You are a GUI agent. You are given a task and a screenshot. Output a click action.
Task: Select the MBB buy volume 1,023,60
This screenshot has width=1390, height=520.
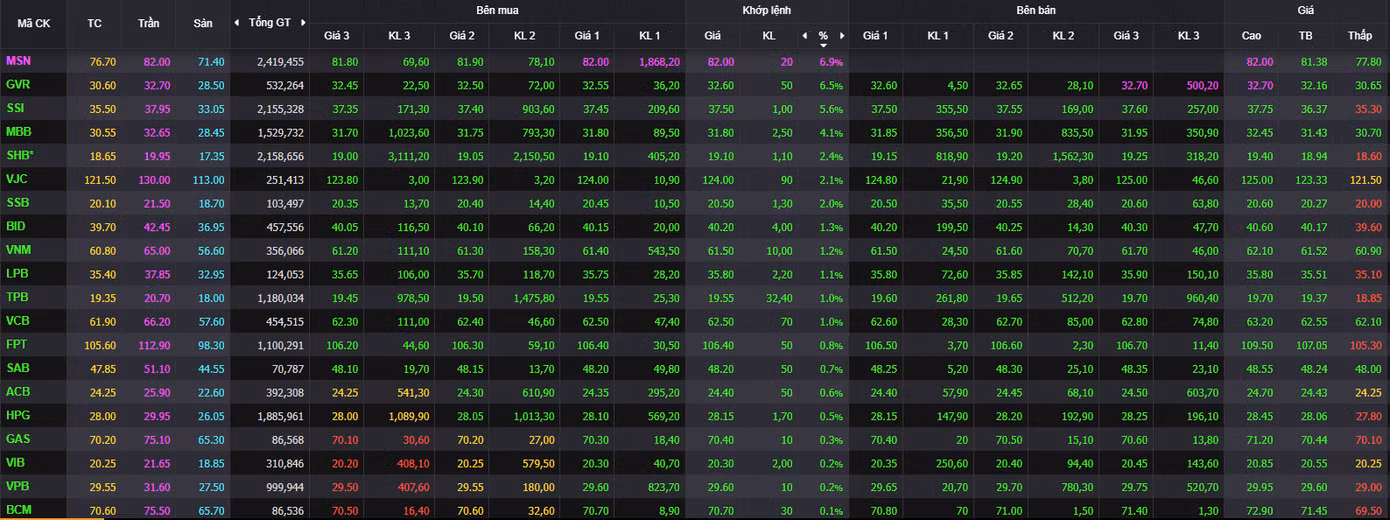click(409, 132)
